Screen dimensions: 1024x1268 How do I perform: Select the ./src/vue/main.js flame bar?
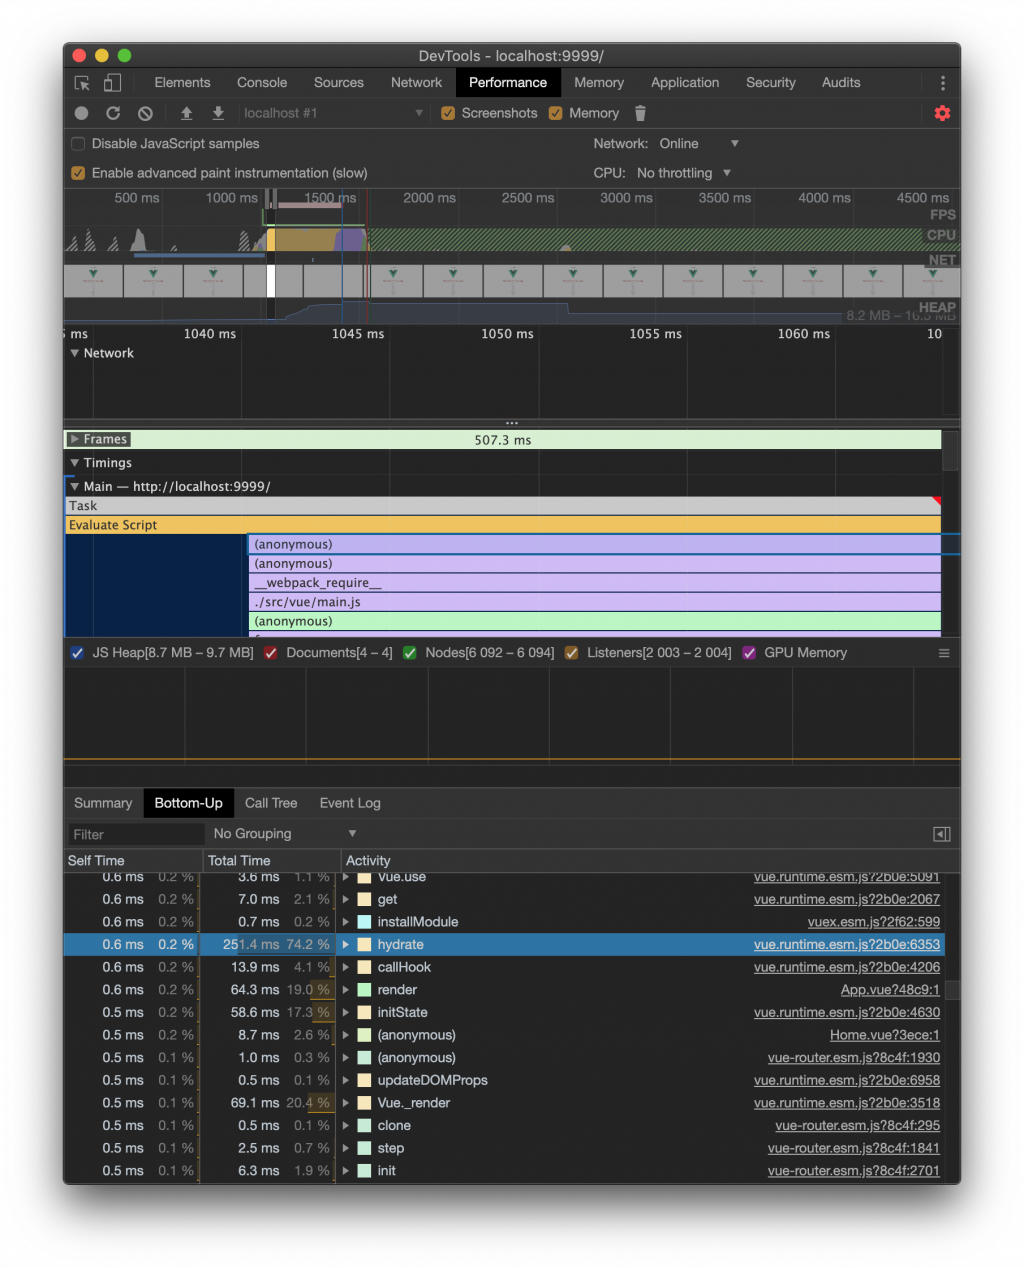click(595, 602)
